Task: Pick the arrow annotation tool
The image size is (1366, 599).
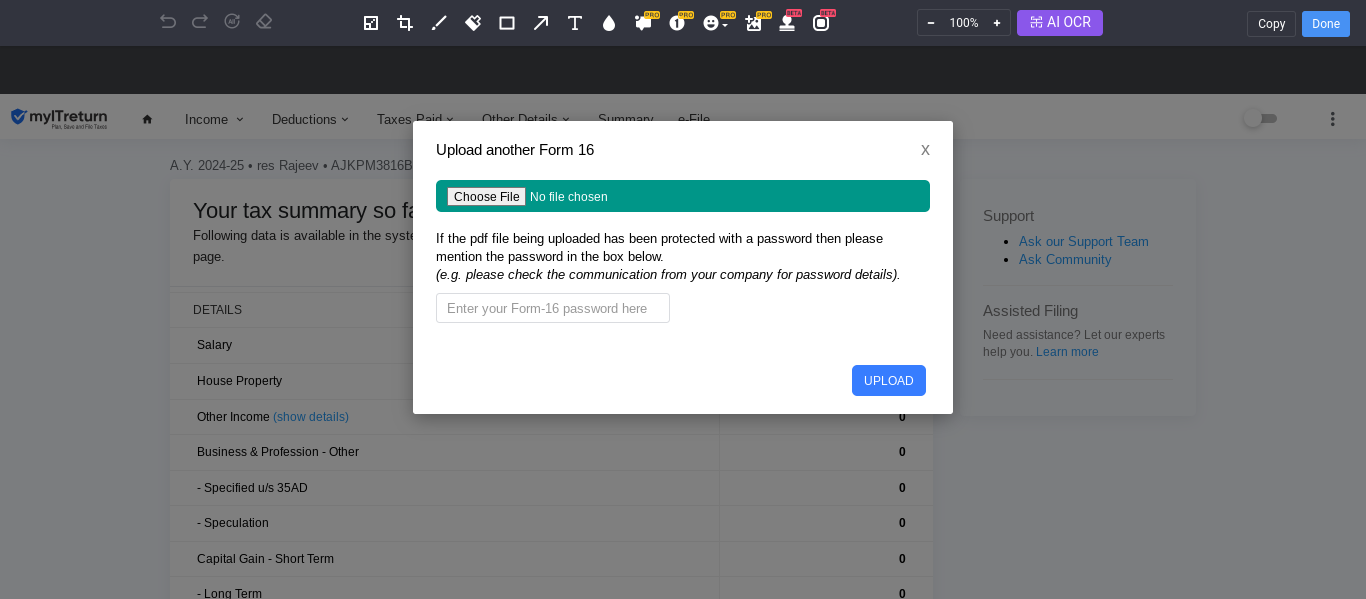Action: coord(541,23)
